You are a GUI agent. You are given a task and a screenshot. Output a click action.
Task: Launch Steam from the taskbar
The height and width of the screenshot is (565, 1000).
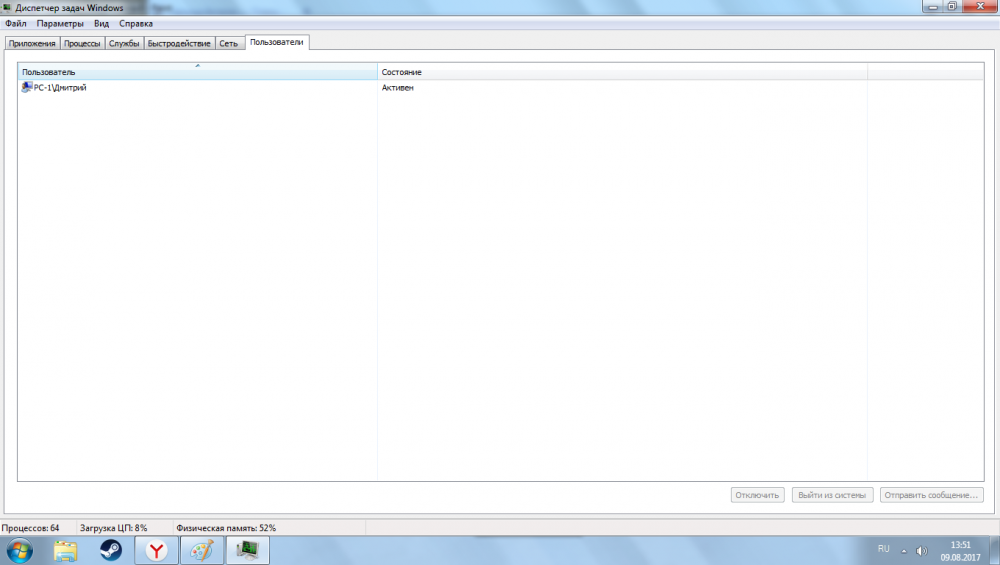(x=110, y=550)
